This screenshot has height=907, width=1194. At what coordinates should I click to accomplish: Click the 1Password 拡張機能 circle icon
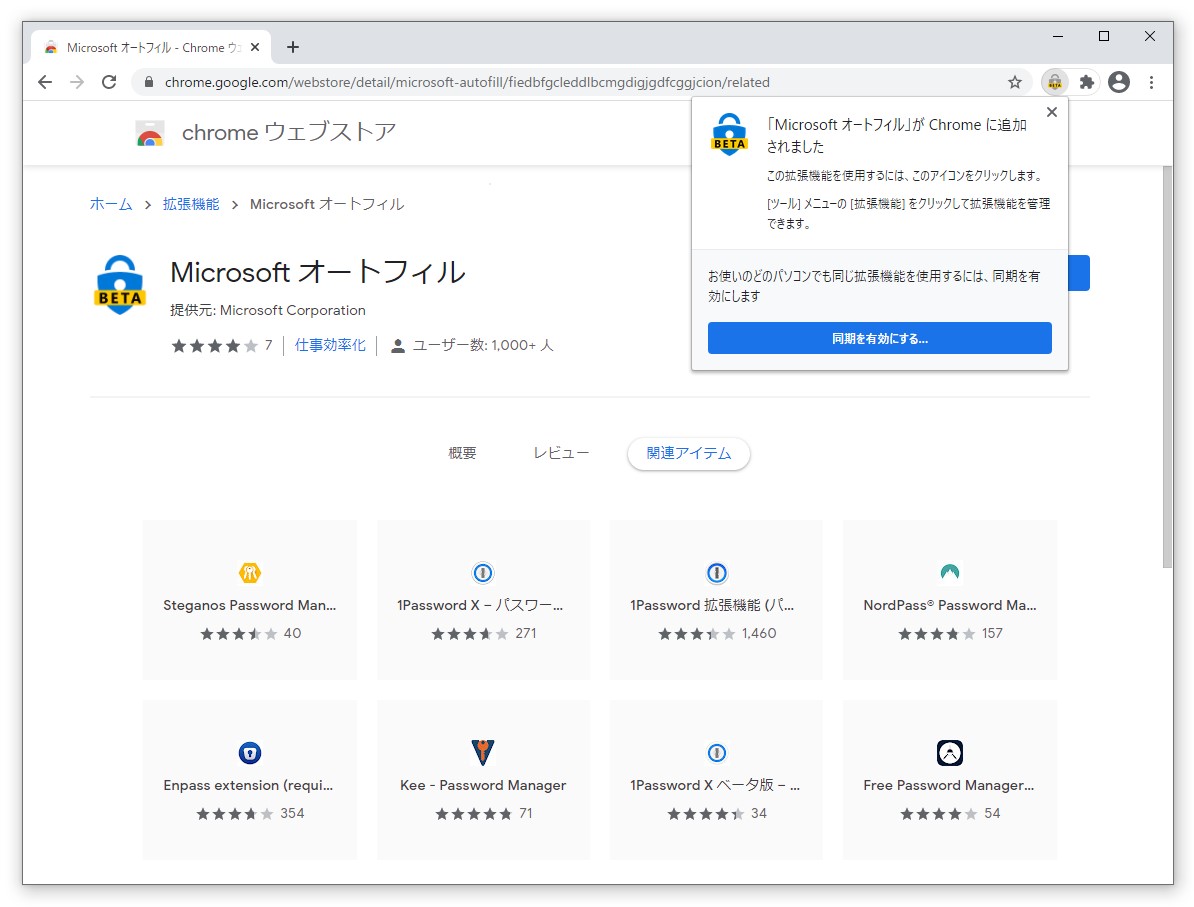click(716, 573)
